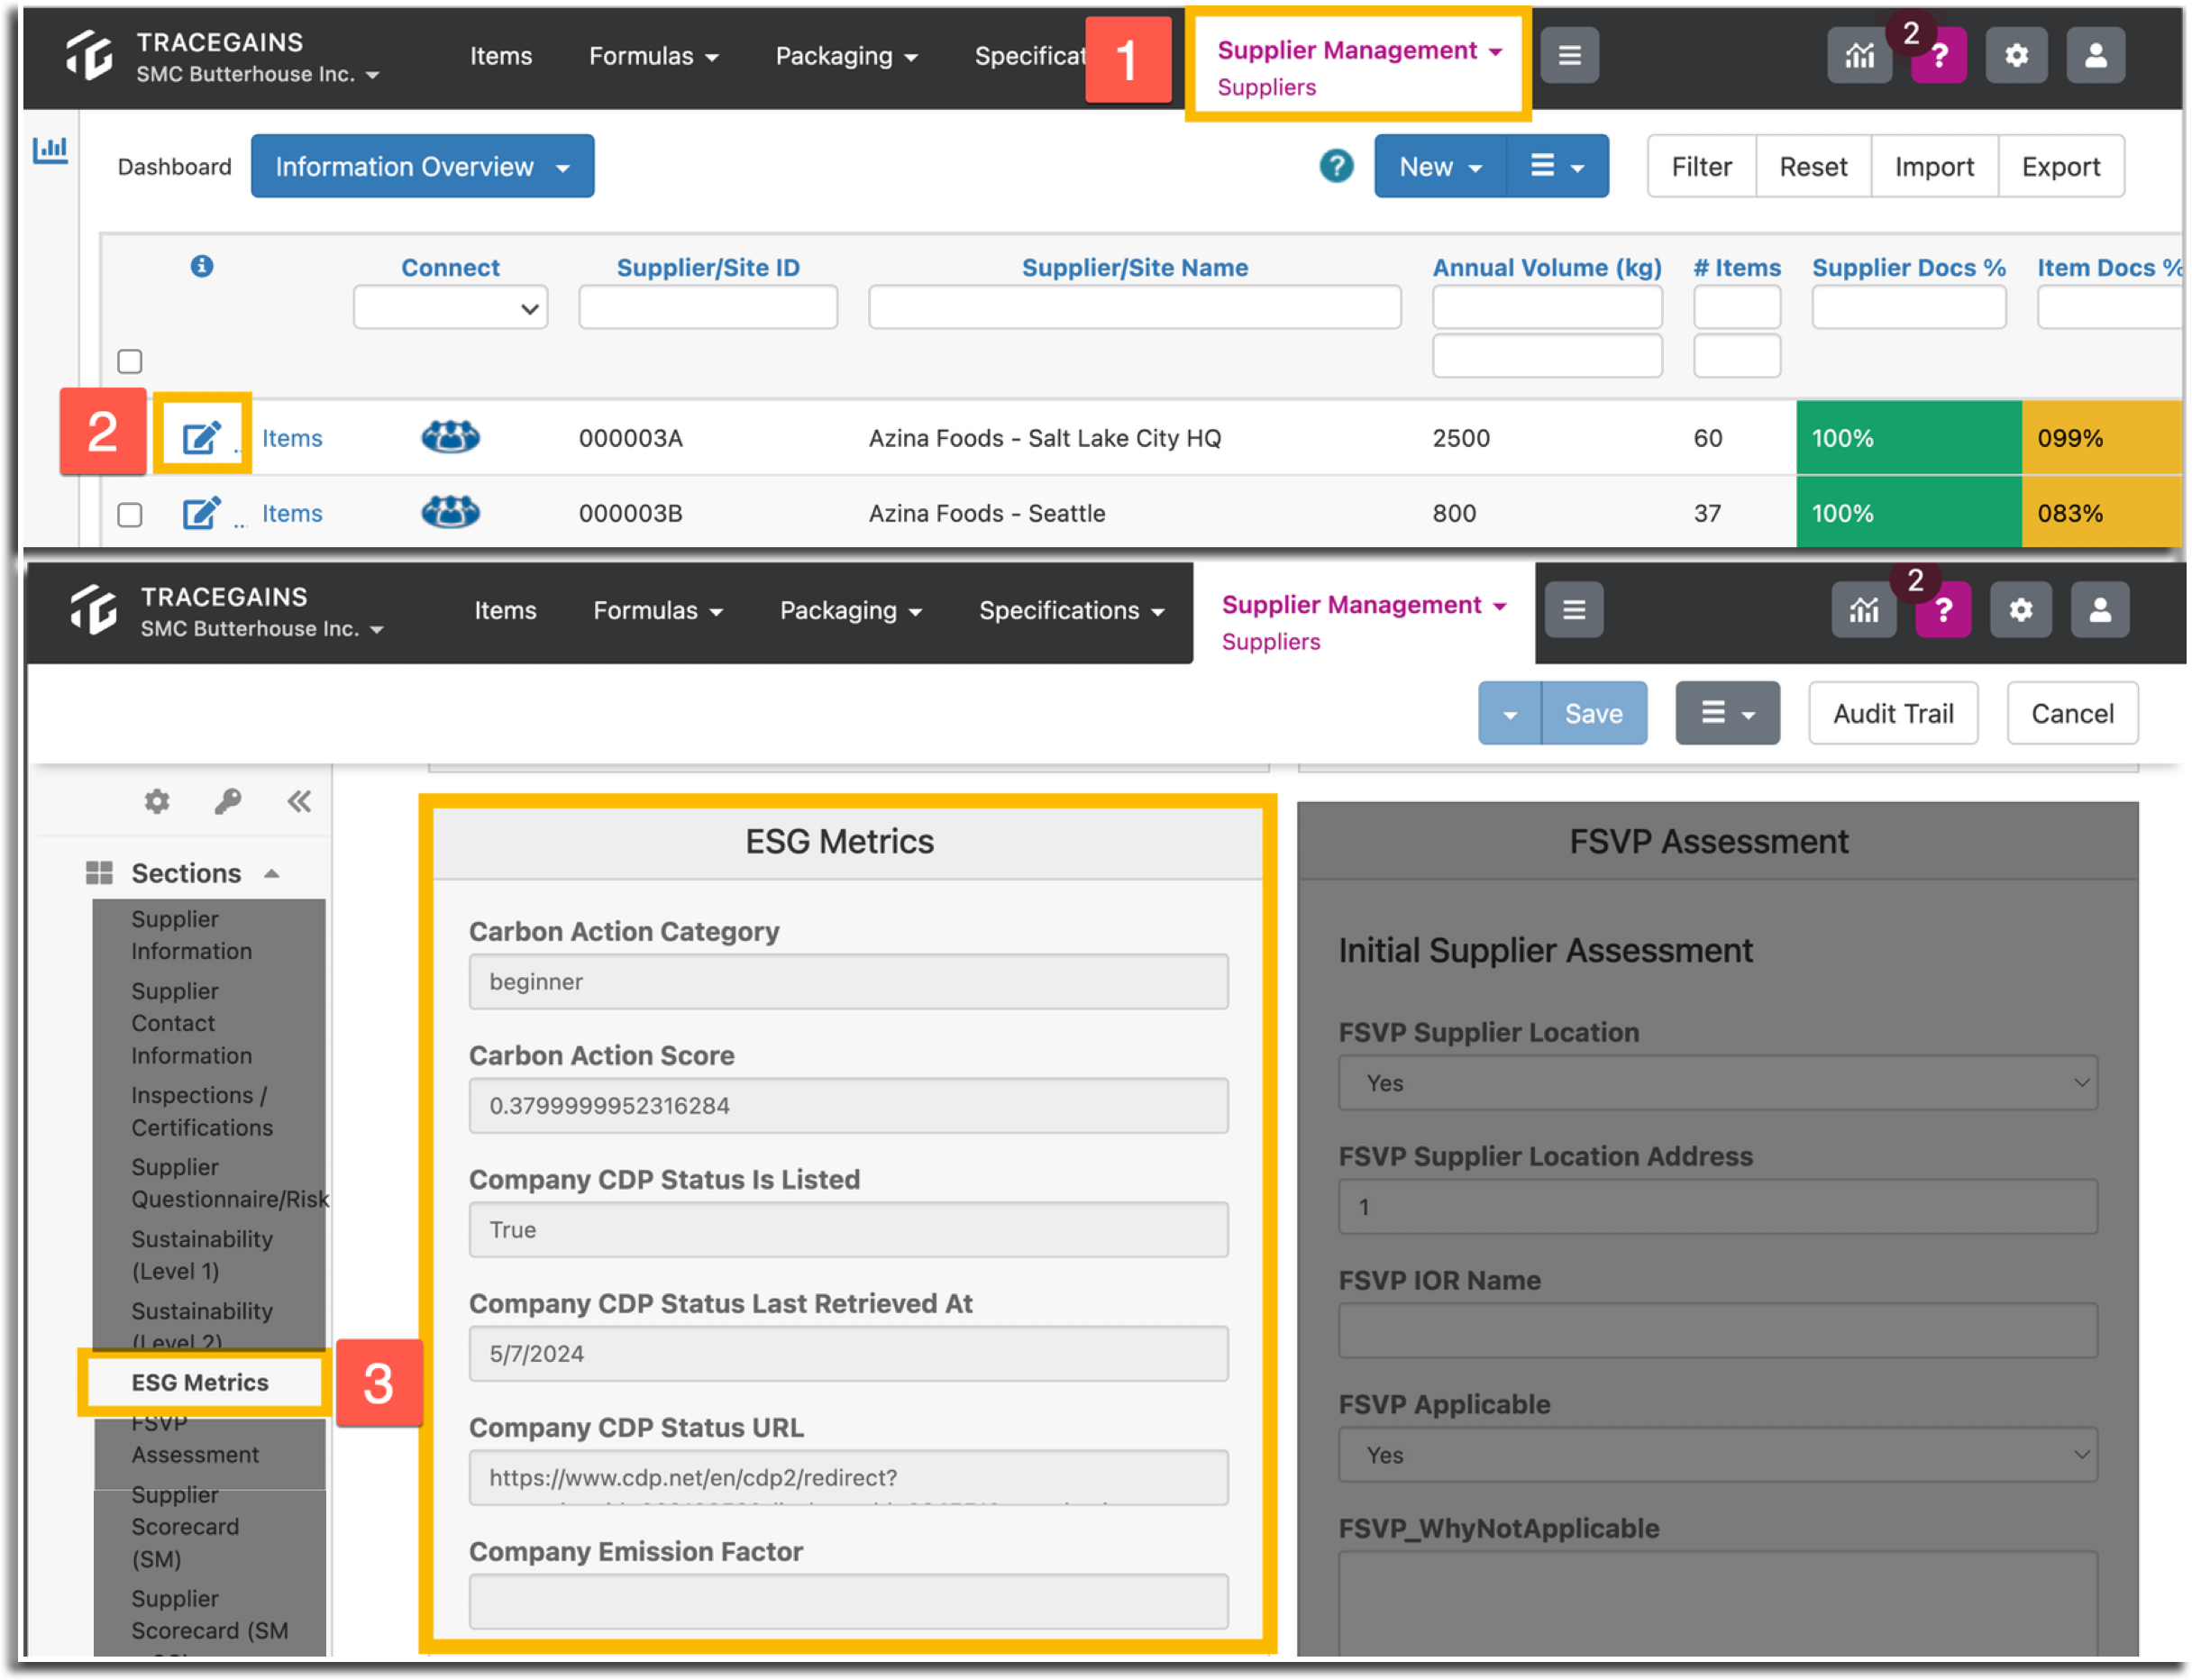Click the magenta help question mark in the lower navbar

(1942, 610)
